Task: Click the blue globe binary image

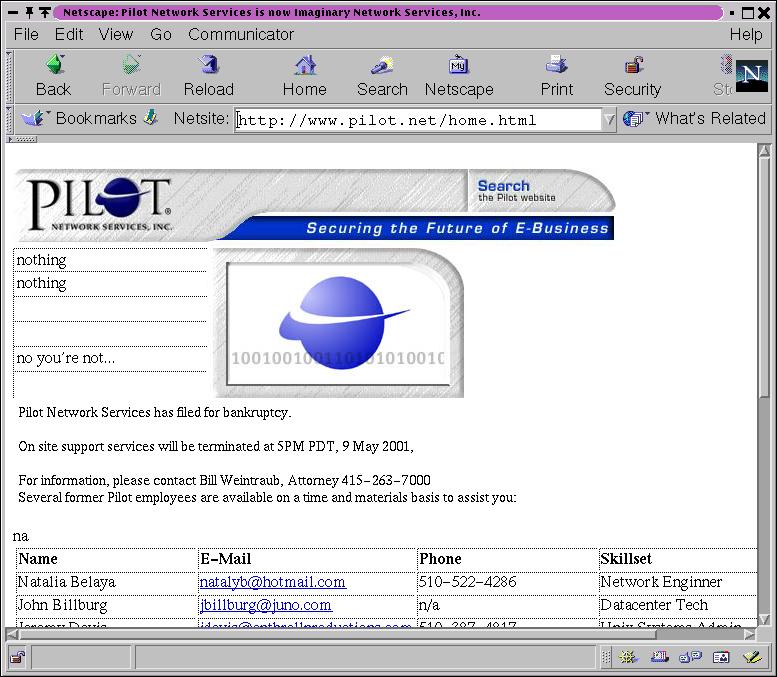Action: coord(338,323)
